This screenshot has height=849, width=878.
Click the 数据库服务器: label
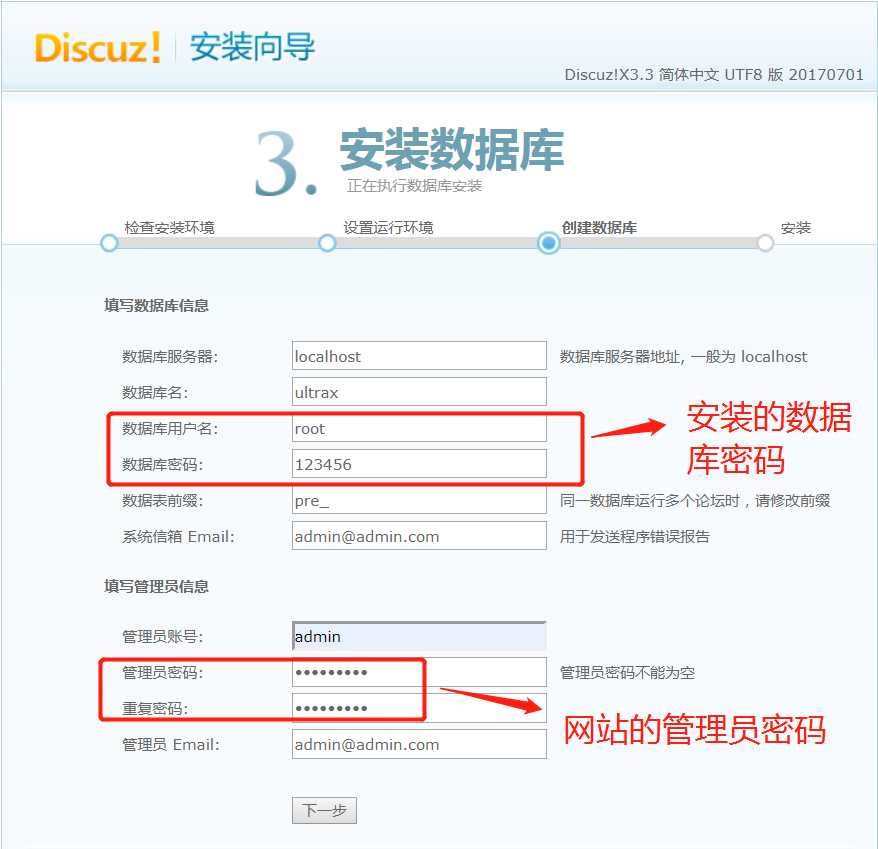click(x=170, y=357)
